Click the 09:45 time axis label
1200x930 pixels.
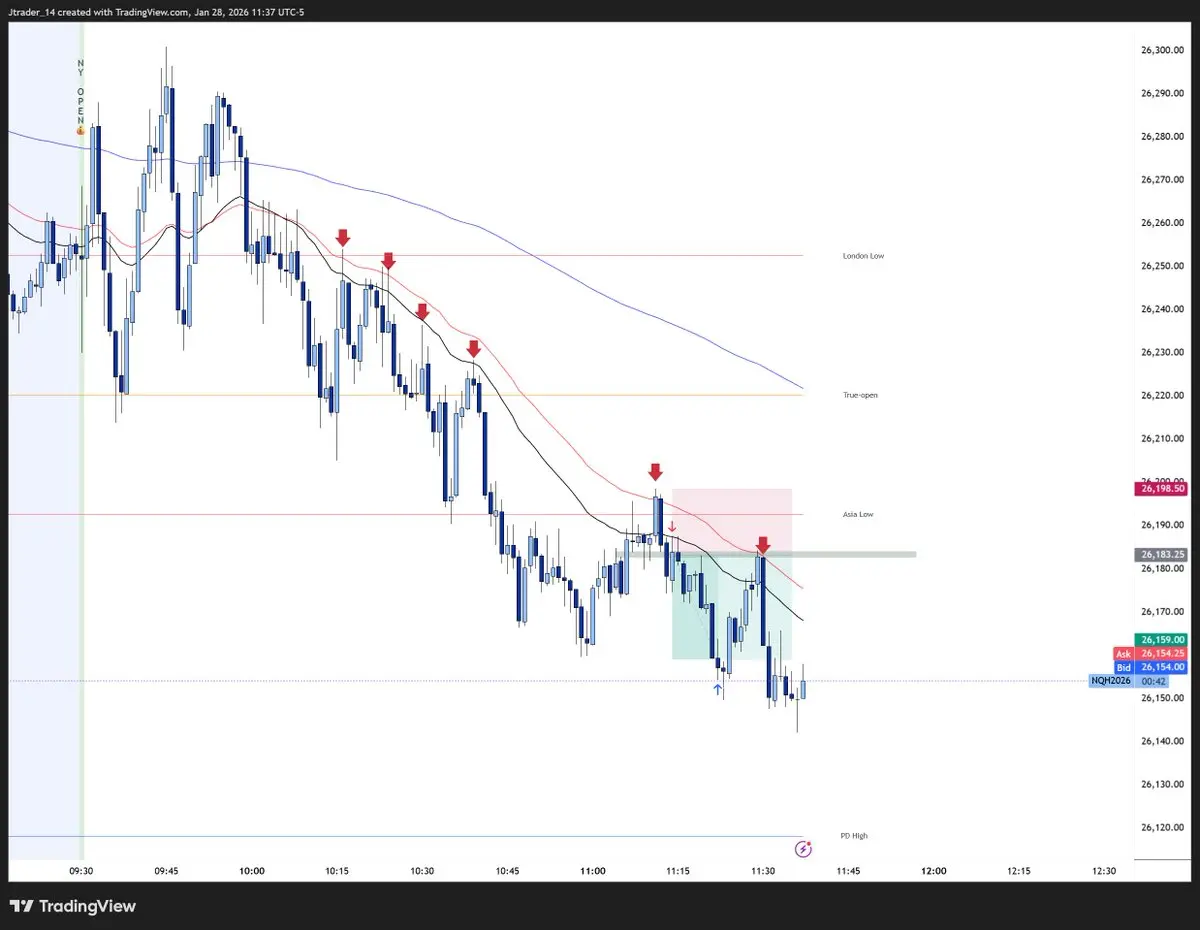pyautogui.click(x=167, y=871)
